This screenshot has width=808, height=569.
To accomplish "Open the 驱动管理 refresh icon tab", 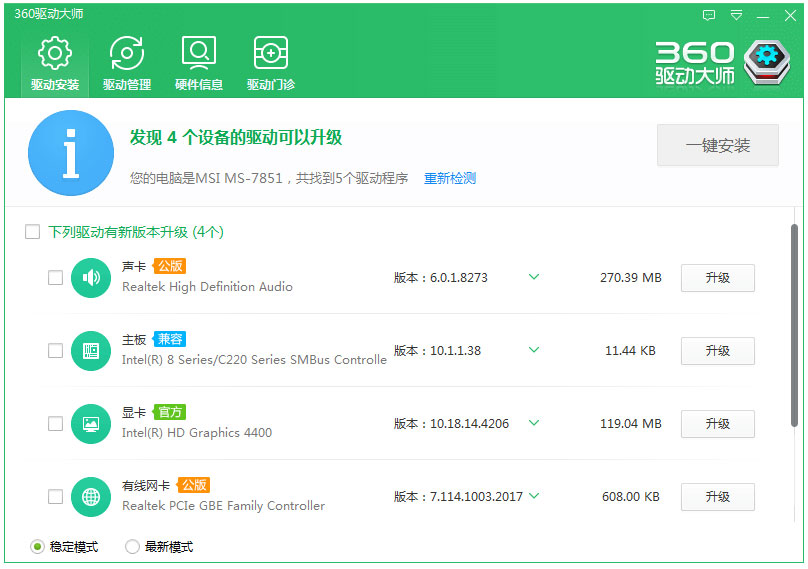I will (127, 64).
